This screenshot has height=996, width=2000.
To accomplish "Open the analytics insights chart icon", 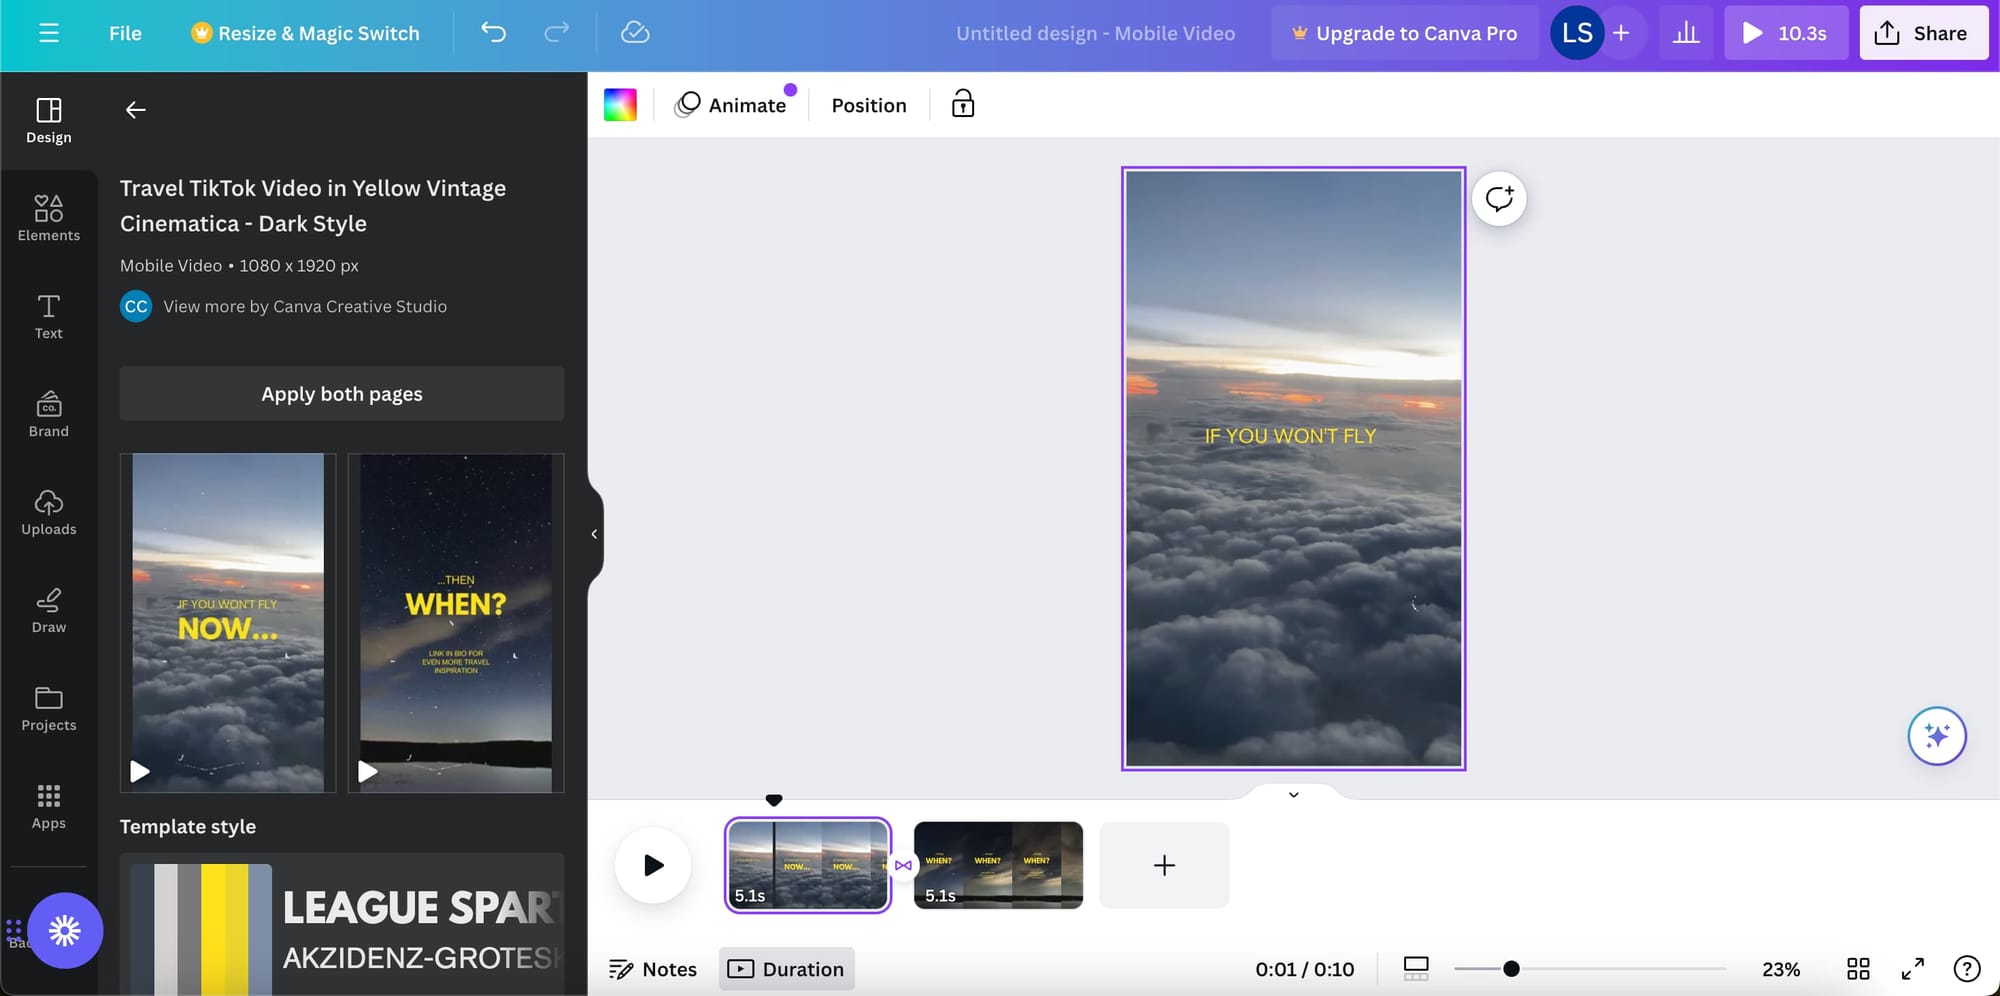I will pos(1686,33).
